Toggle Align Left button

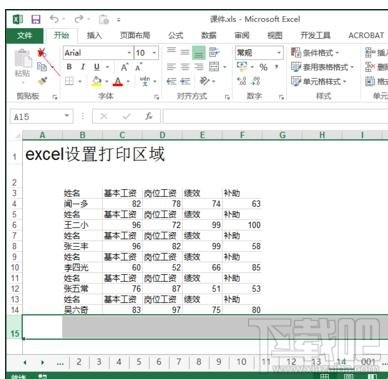(x=171, y=67)
